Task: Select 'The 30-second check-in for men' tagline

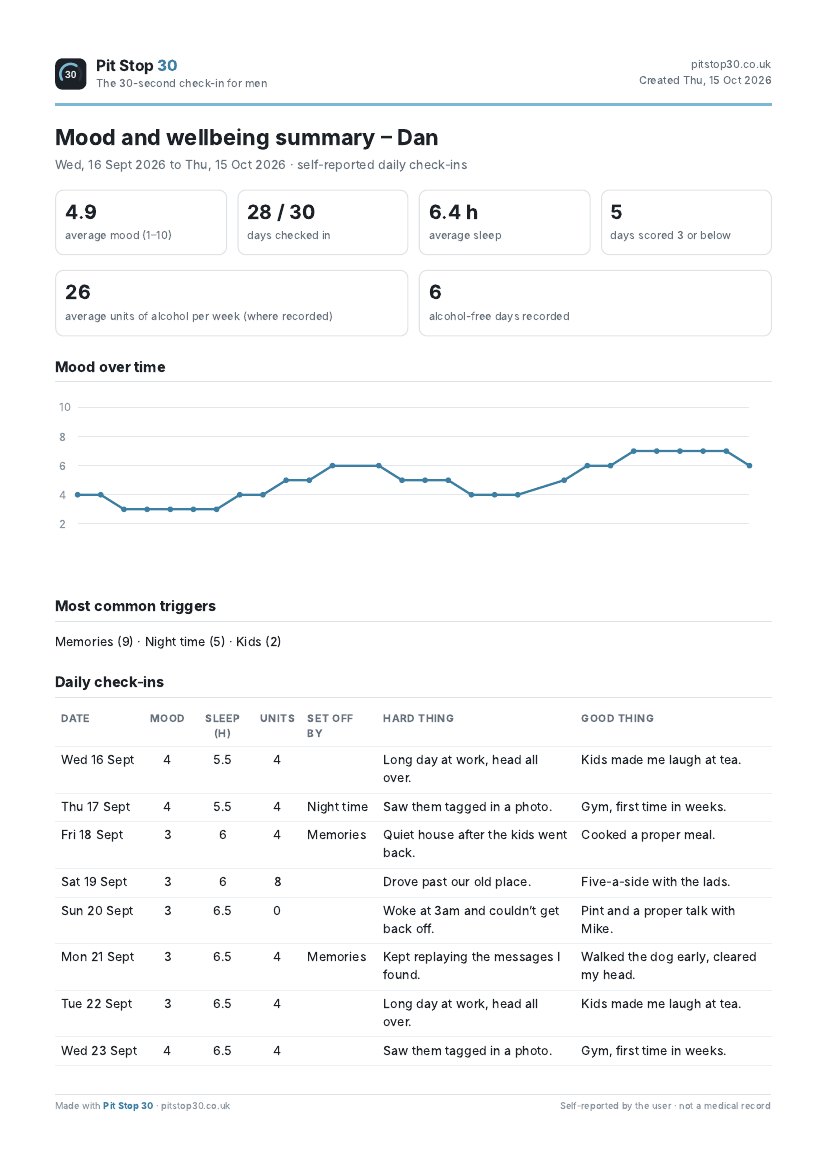Action: (181, 84)
